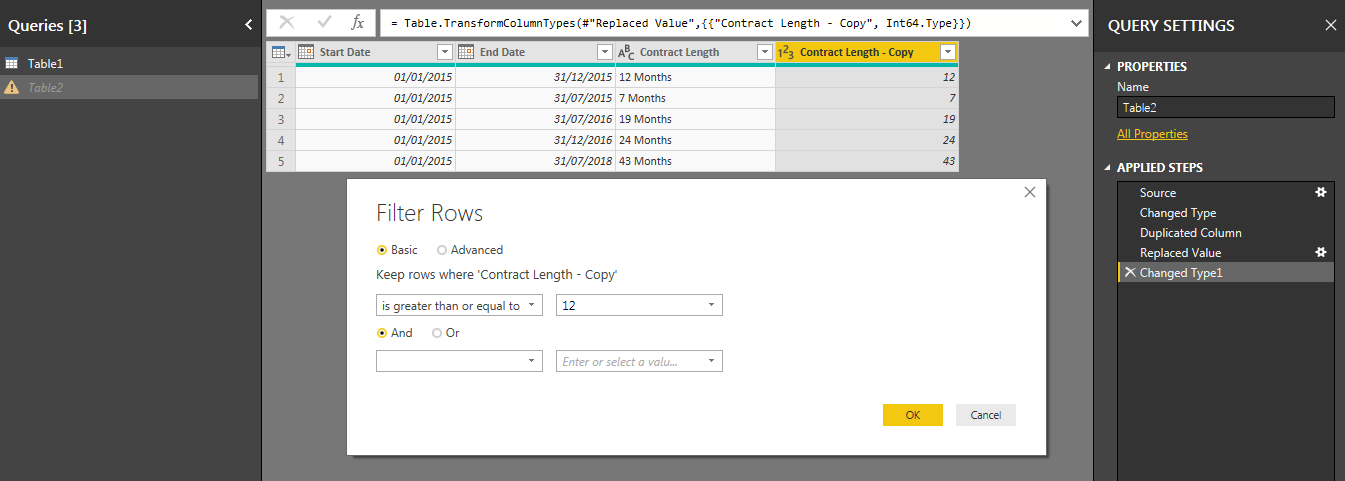Image resolution: width=1345 pixels, height=481 pixels.
Task: Select the Changed Type1 applied step
Action: tap(1225, 272)
